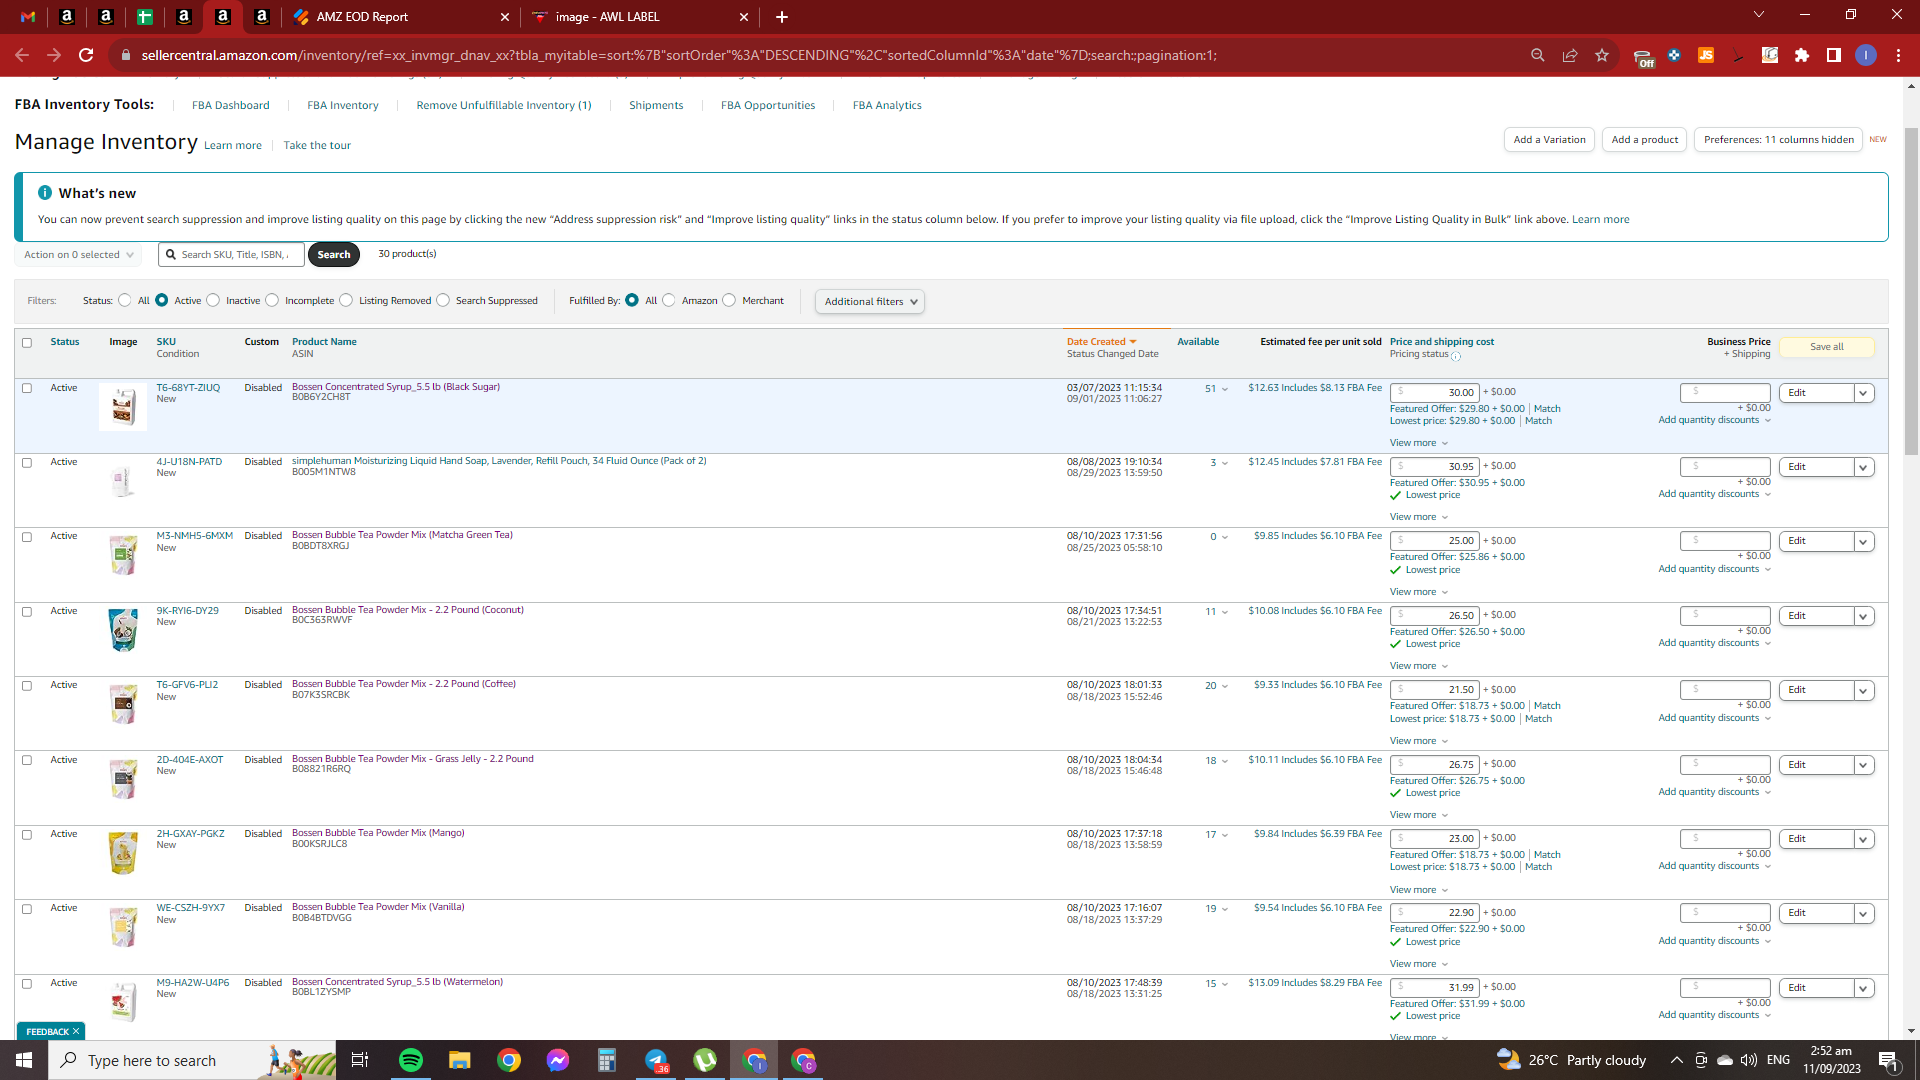
Task: Click the 'Save all' button
Action: [x=1827, y=347]
